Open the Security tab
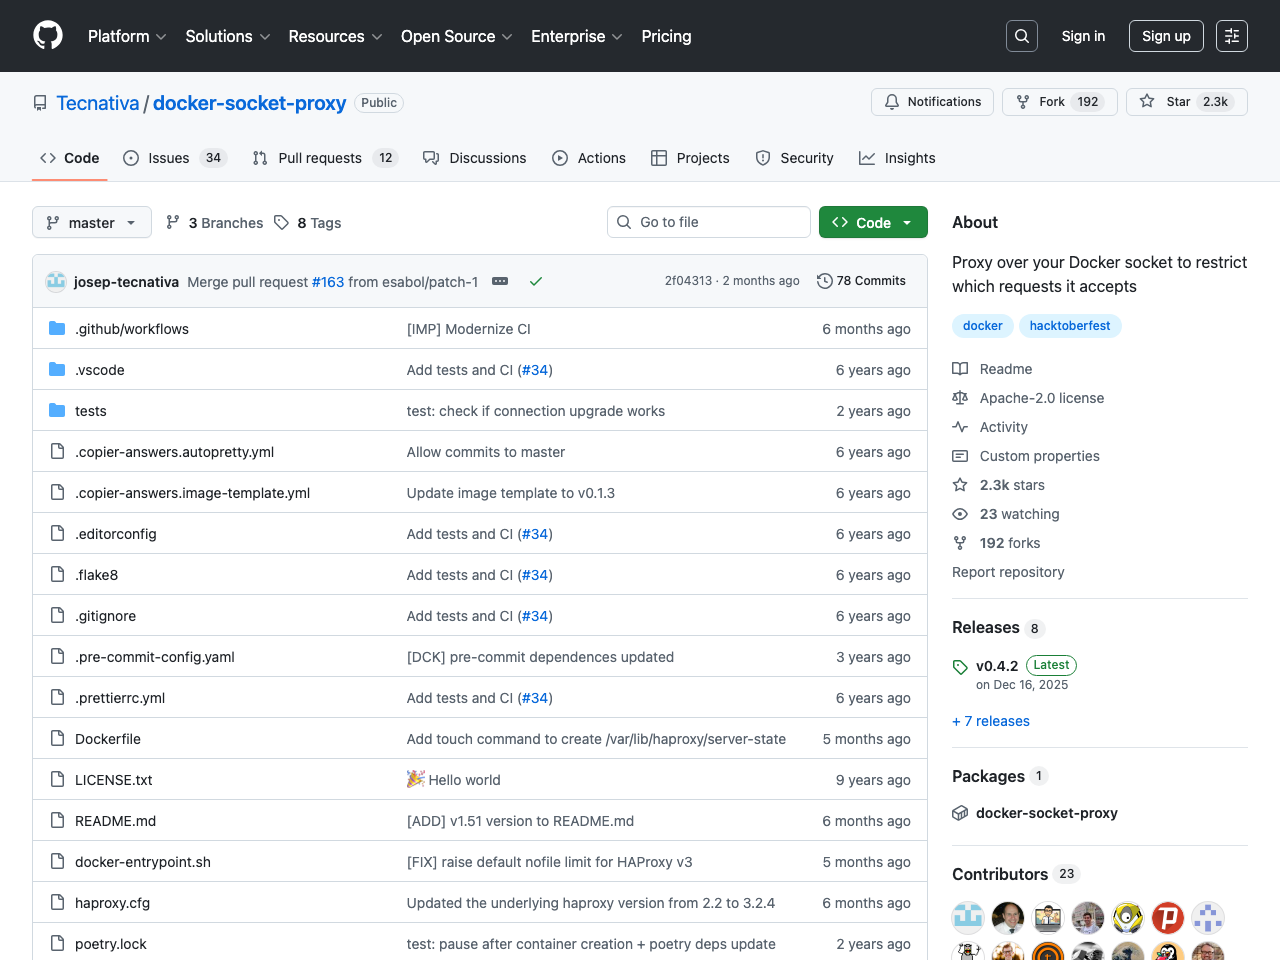Screen dimensions: 1280x960 (x=795, y=157)
